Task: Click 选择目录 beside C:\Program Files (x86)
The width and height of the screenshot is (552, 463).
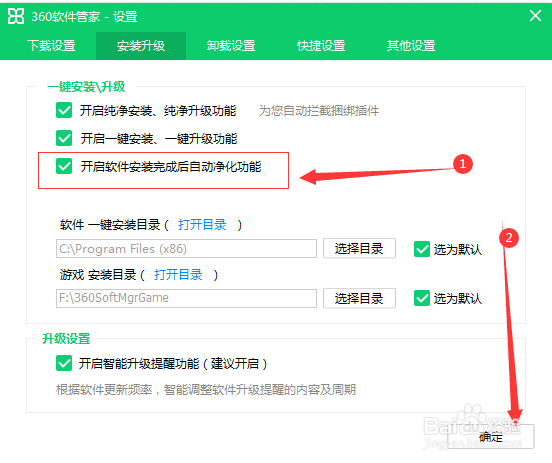Action: tap(359, 249)
